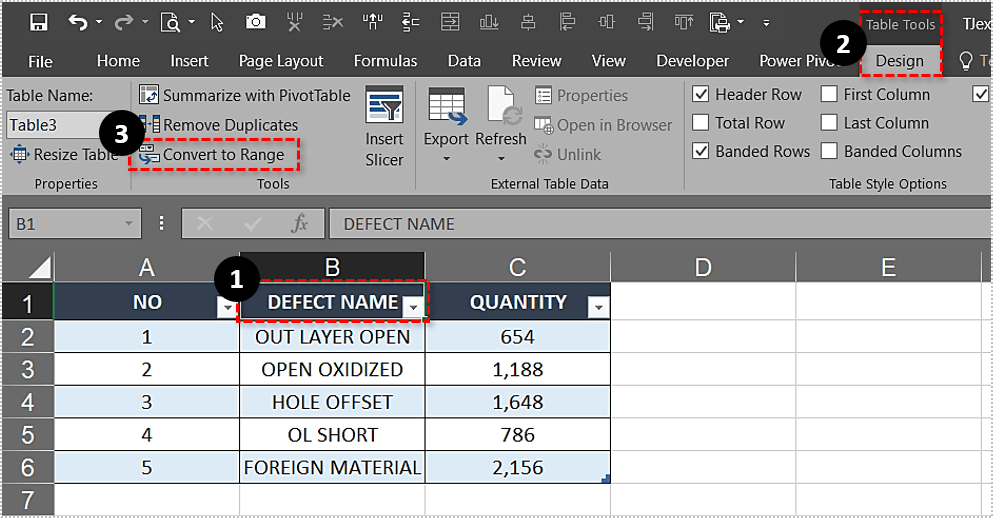Click the Insert Slicer icon
Screen dimensions: 993x518
384,108
